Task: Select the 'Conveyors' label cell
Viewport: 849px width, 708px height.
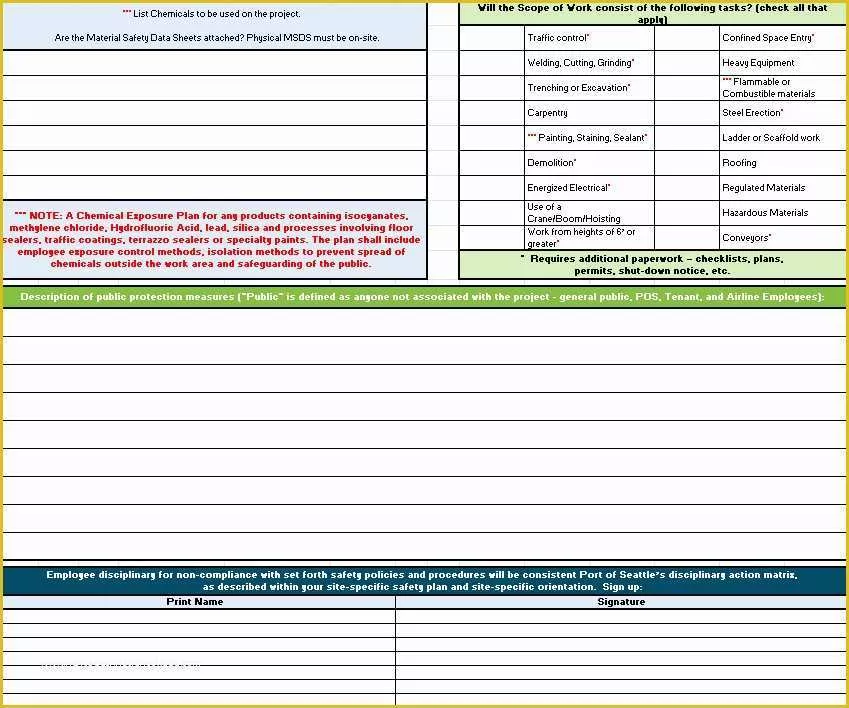Action: pyautogui.click(x=782, y=238)
